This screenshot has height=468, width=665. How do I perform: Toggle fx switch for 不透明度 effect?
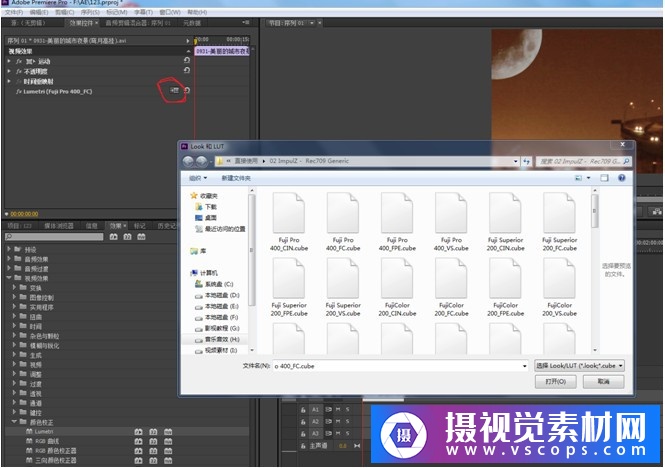[19, 71]
